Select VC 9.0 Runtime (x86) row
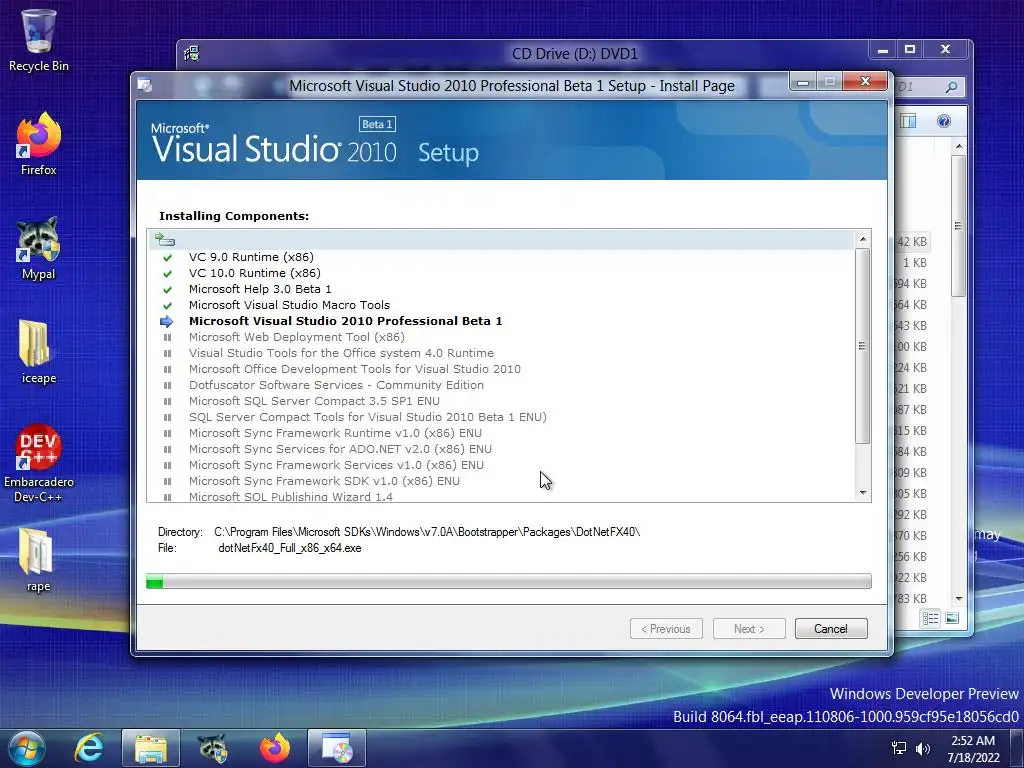 (x=501, y=257)
